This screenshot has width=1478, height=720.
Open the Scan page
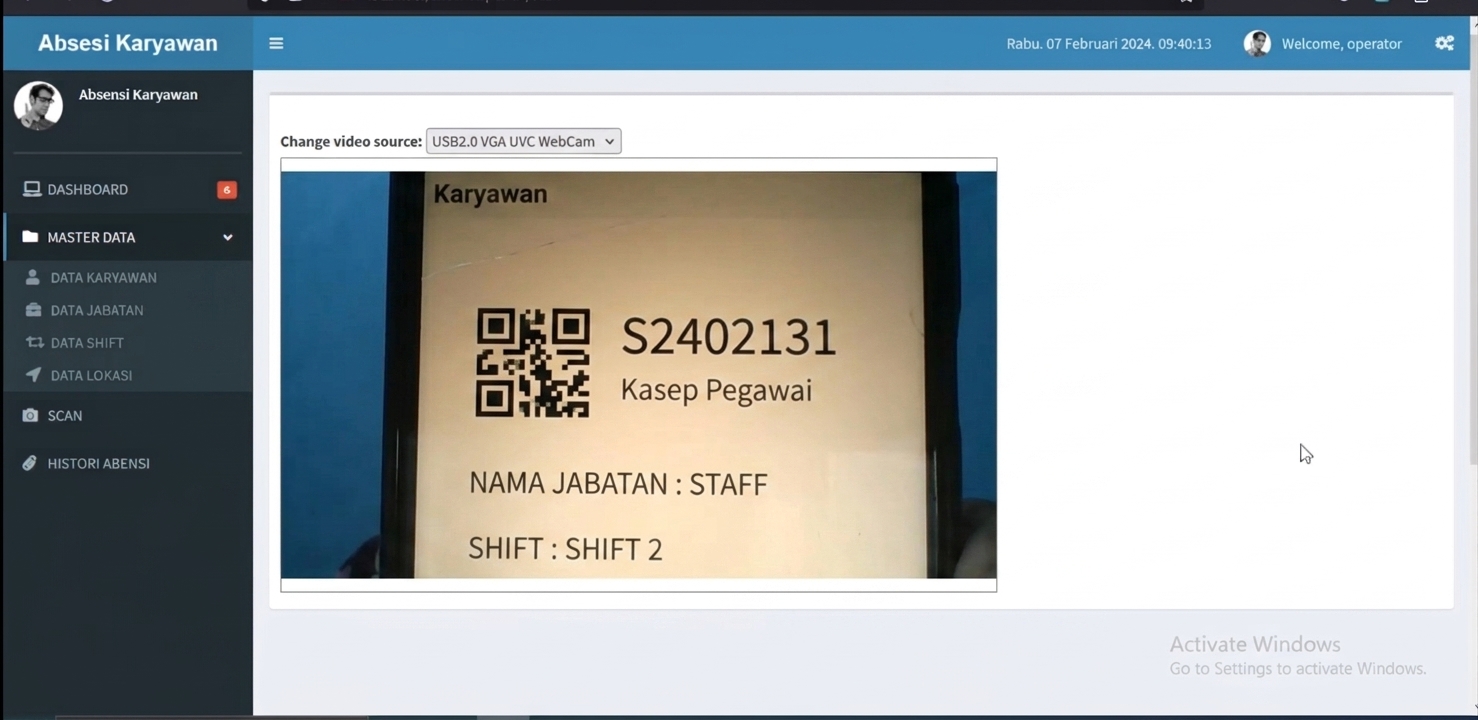[x=128, y=415]
